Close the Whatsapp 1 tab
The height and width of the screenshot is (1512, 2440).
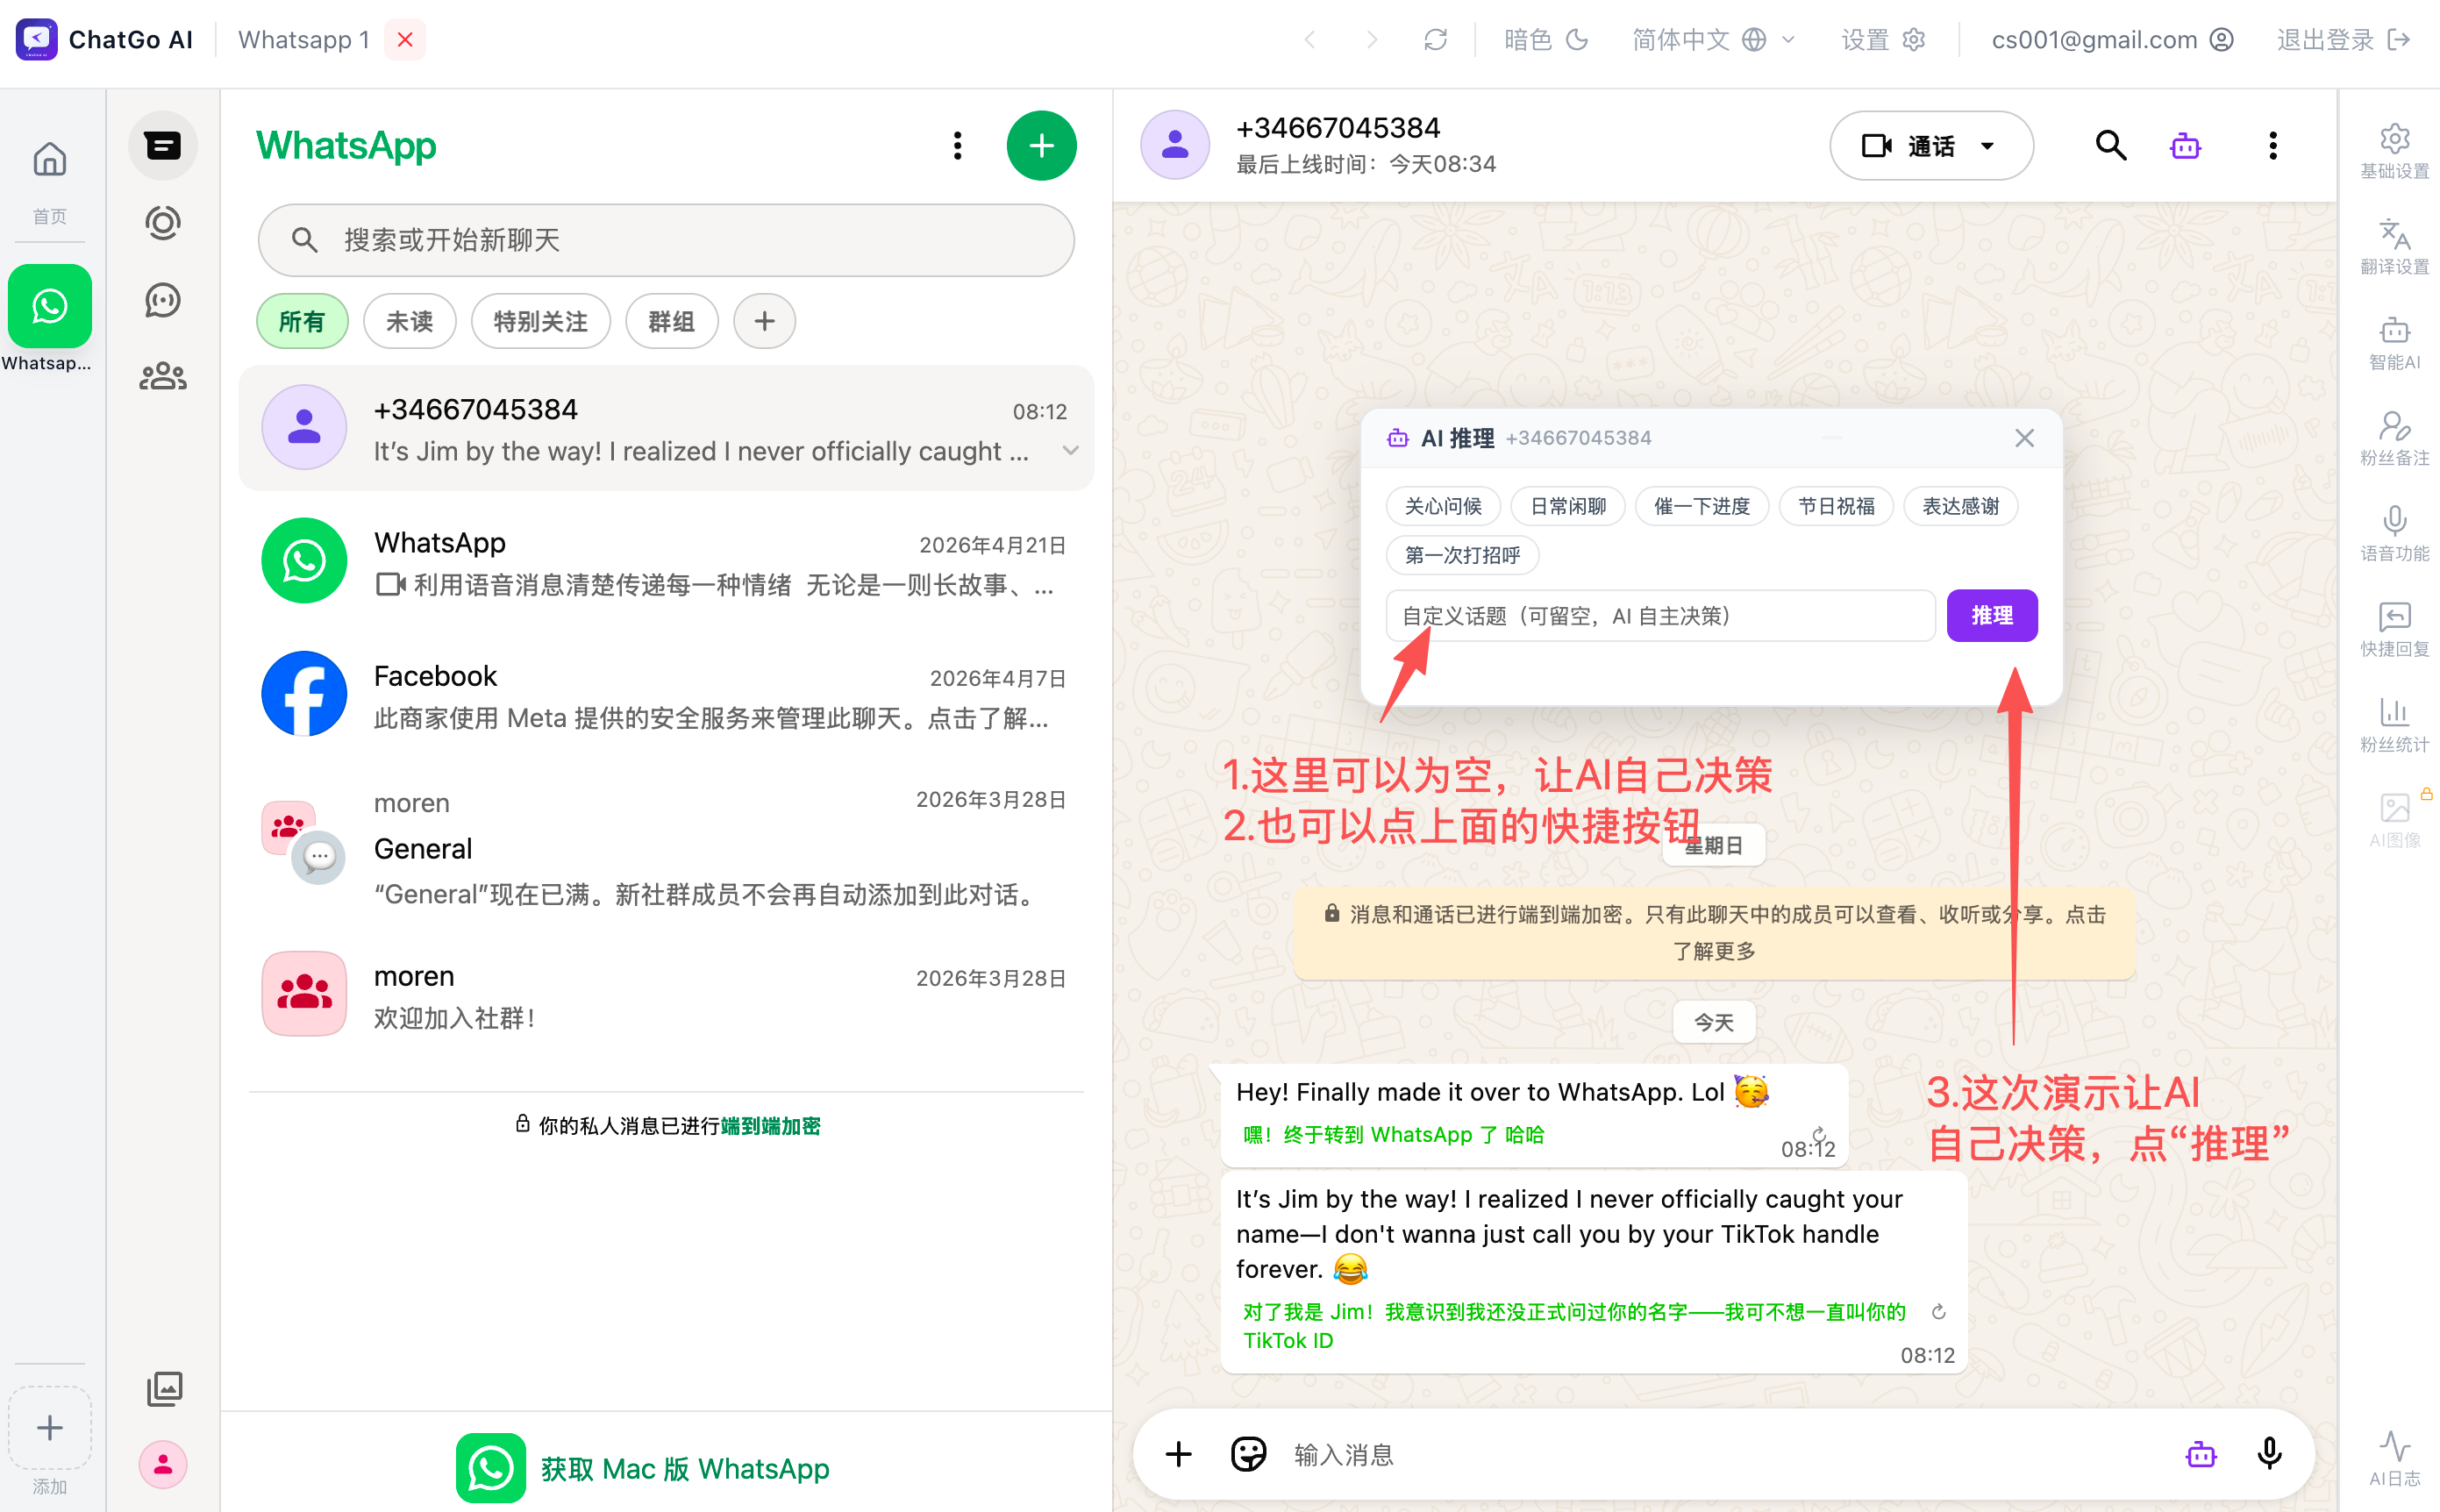(405, 40)
